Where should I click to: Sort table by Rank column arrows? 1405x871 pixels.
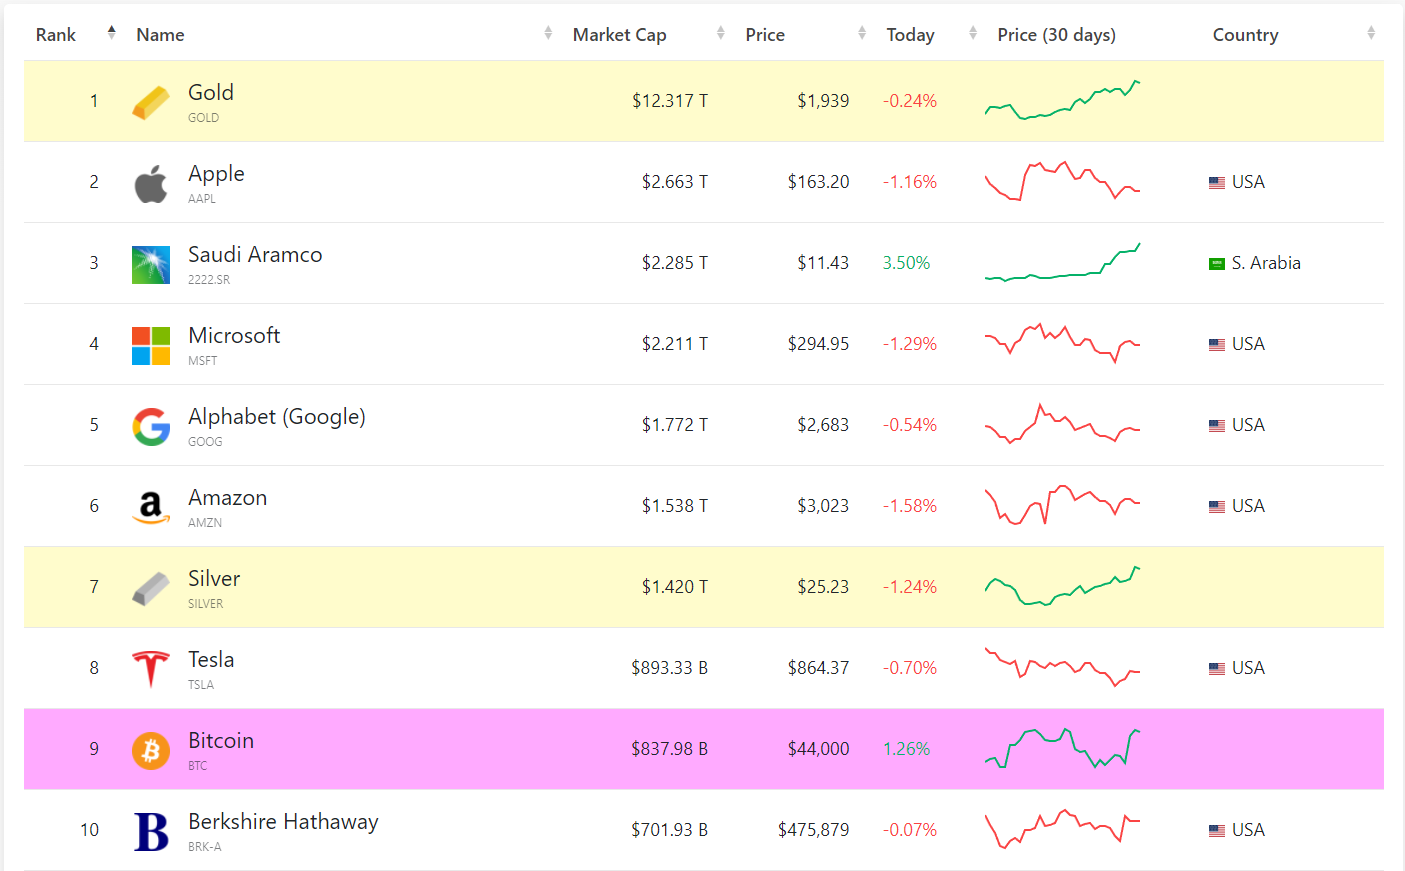[x=111, y=33]
